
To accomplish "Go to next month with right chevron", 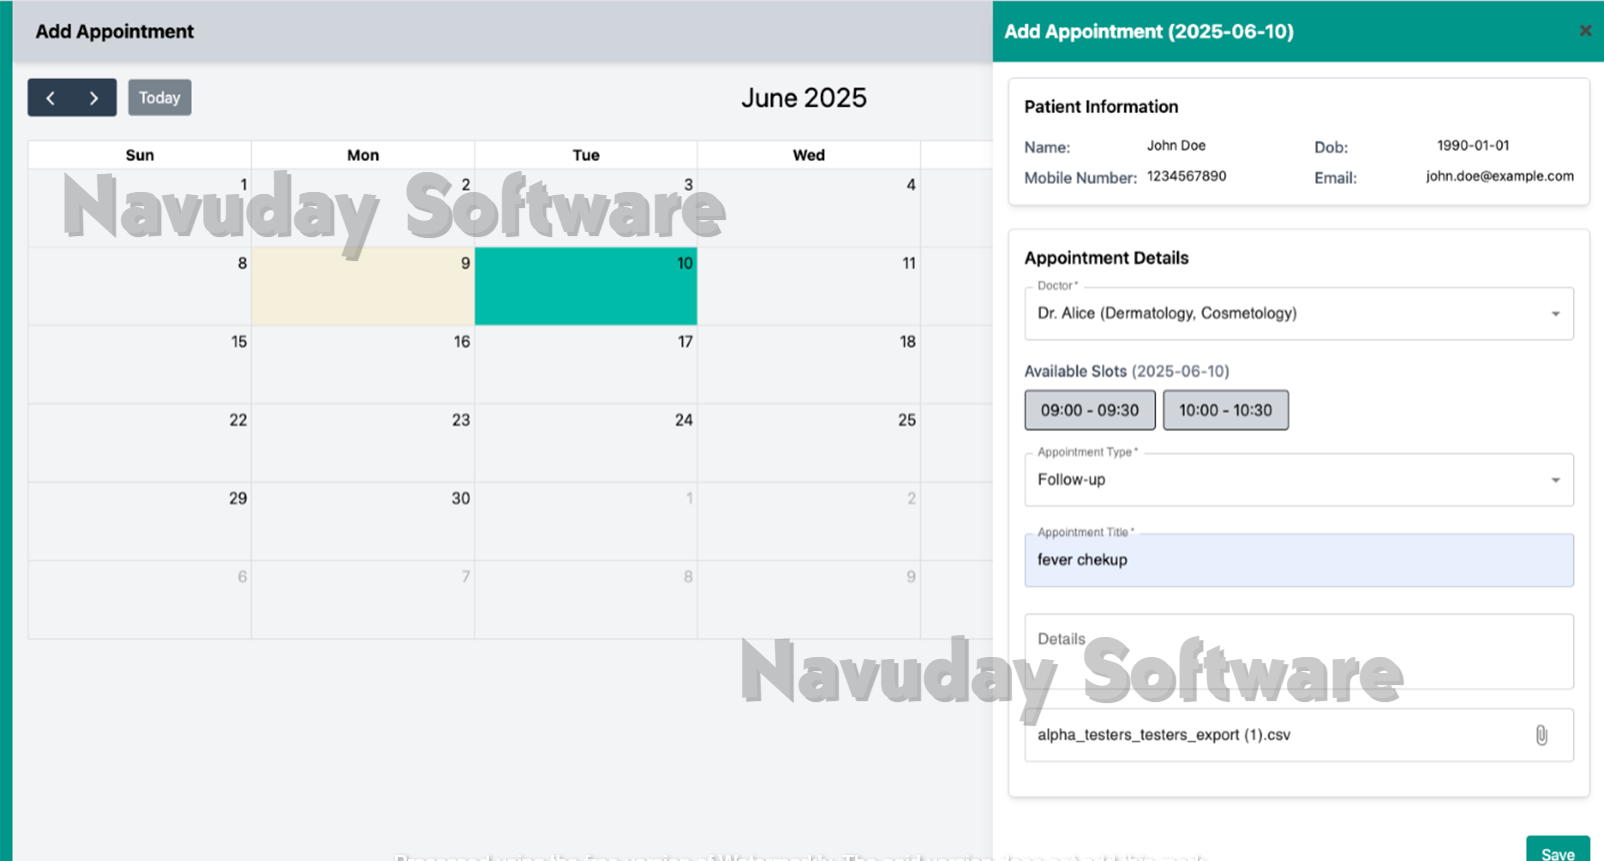I will coord(94,98).
